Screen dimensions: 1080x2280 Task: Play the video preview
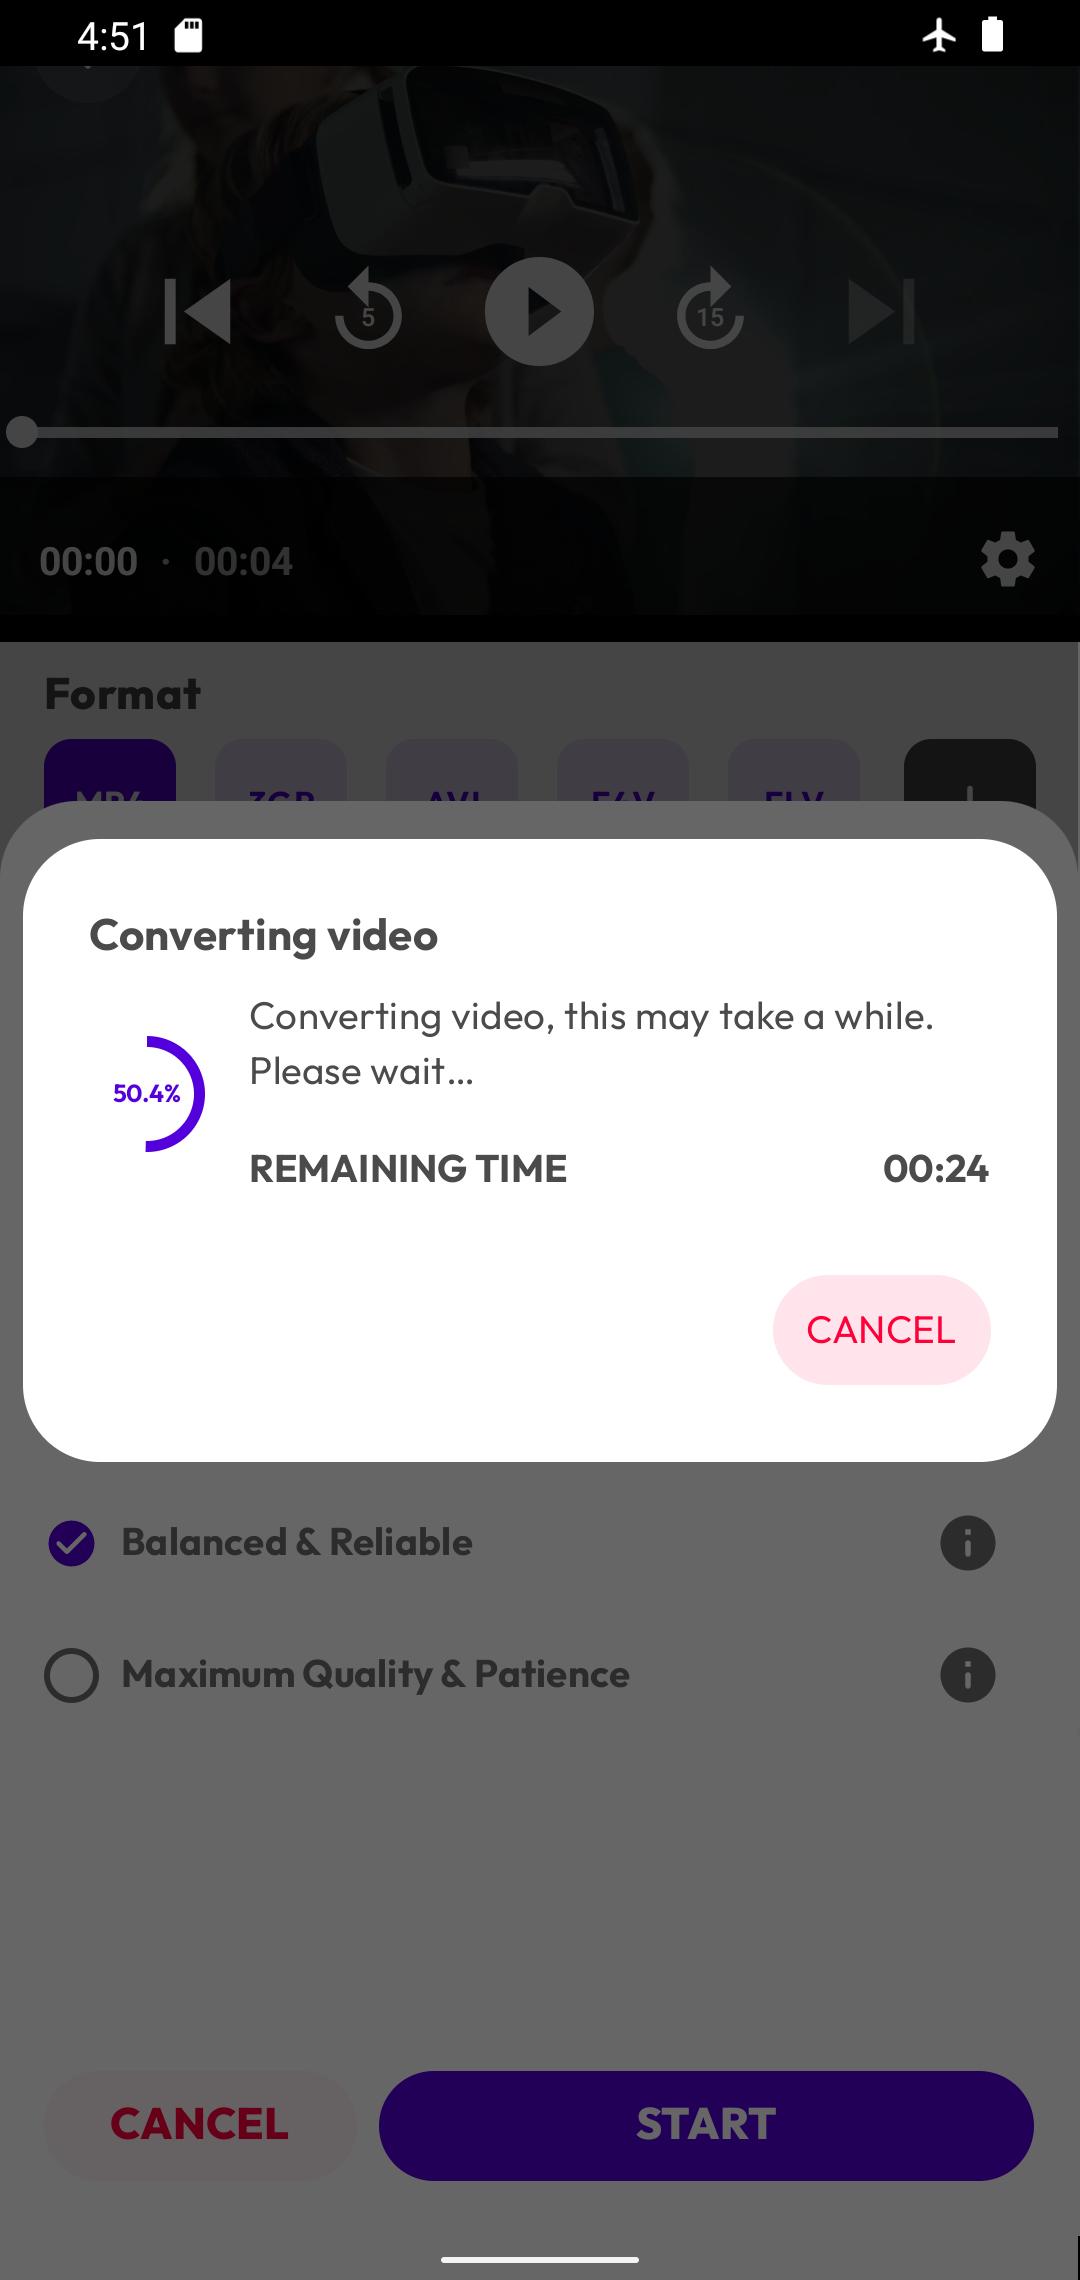tap(539, 311)
